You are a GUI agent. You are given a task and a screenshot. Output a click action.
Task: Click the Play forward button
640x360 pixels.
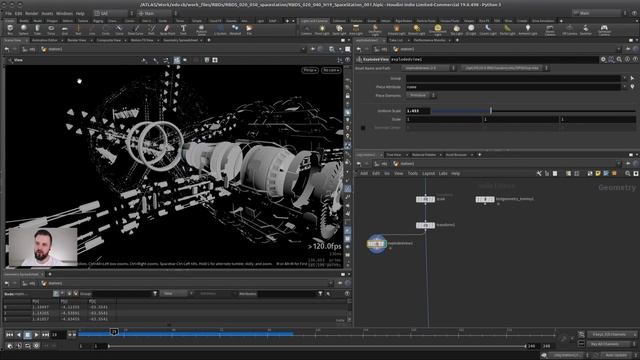pos(36,335)
